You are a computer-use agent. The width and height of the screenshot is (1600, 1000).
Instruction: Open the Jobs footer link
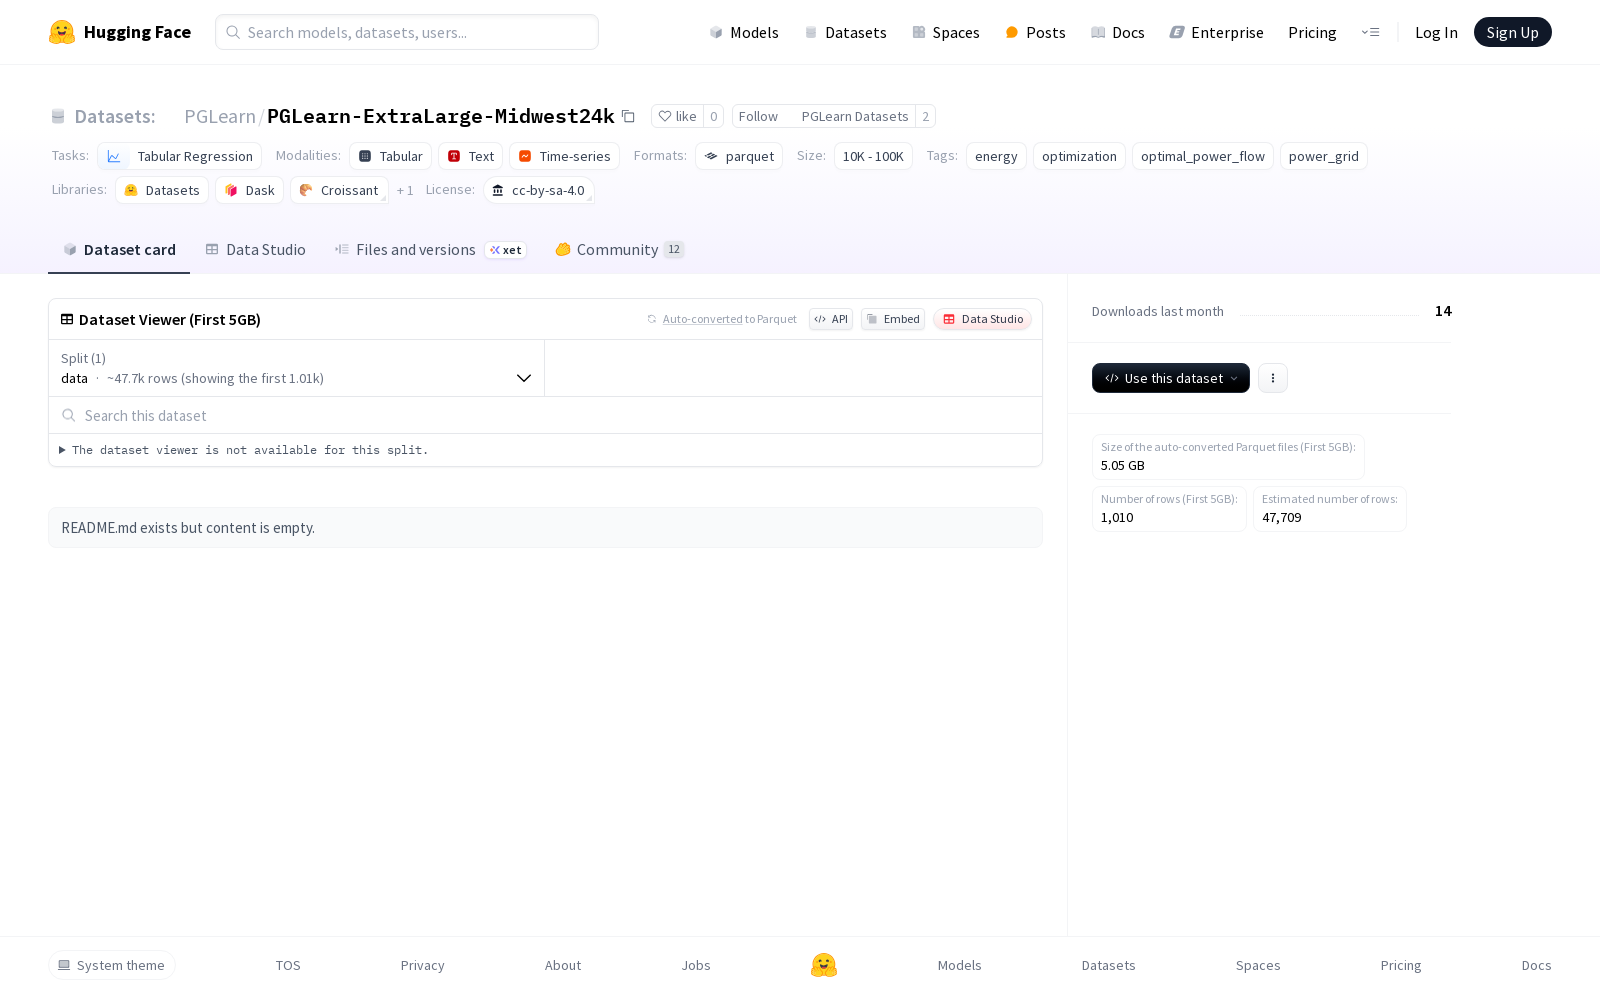[x=696, y=965]
